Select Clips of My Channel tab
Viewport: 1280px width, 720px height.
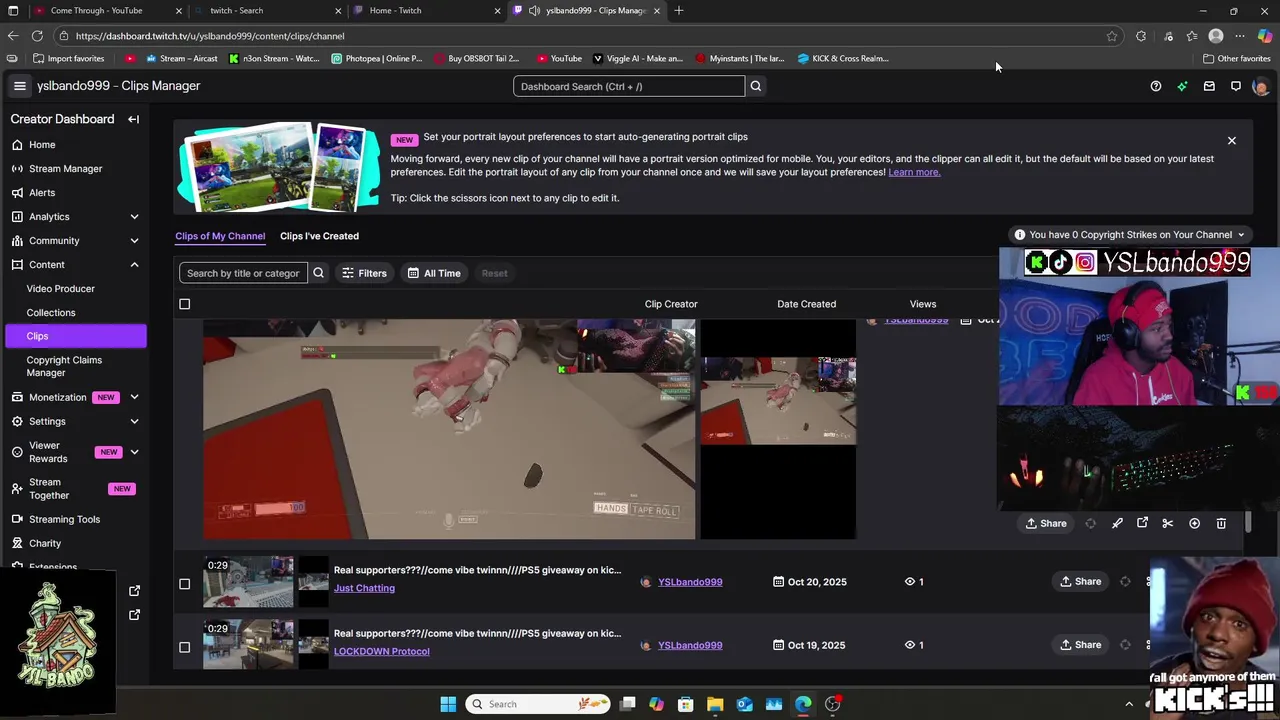(220, 236)
